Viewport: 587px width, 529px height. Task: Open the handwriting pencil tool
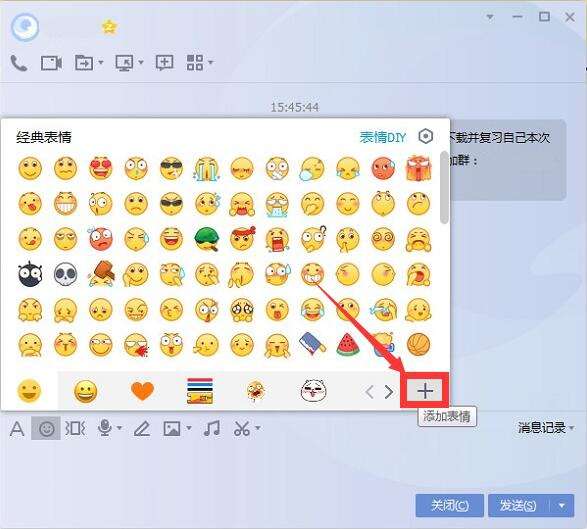pos(142,429)
